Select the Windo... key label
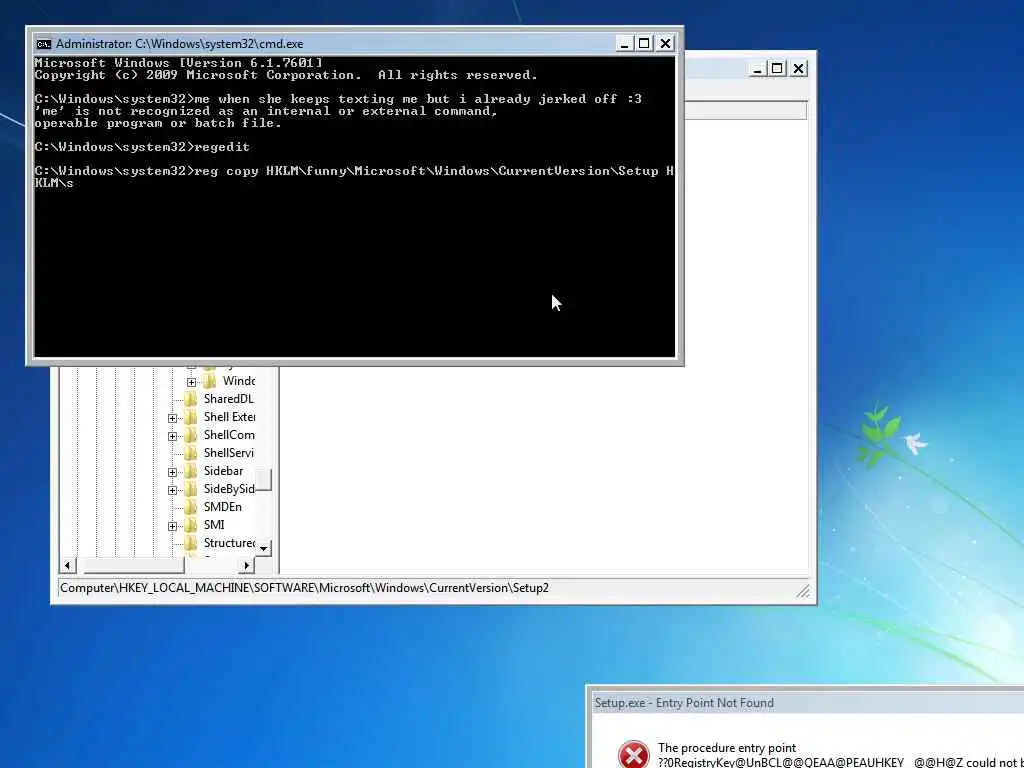This screenshot has width=1024, height=768. tap(239, 381)
